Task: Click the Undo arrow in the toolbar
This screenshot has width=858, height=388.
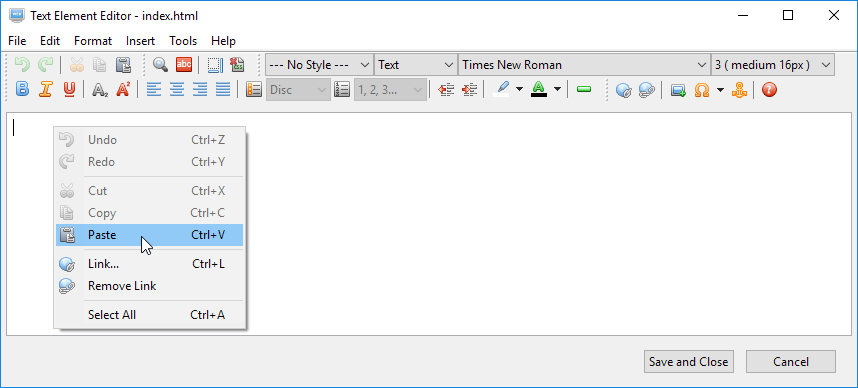Action: click(x=22, y=65)
